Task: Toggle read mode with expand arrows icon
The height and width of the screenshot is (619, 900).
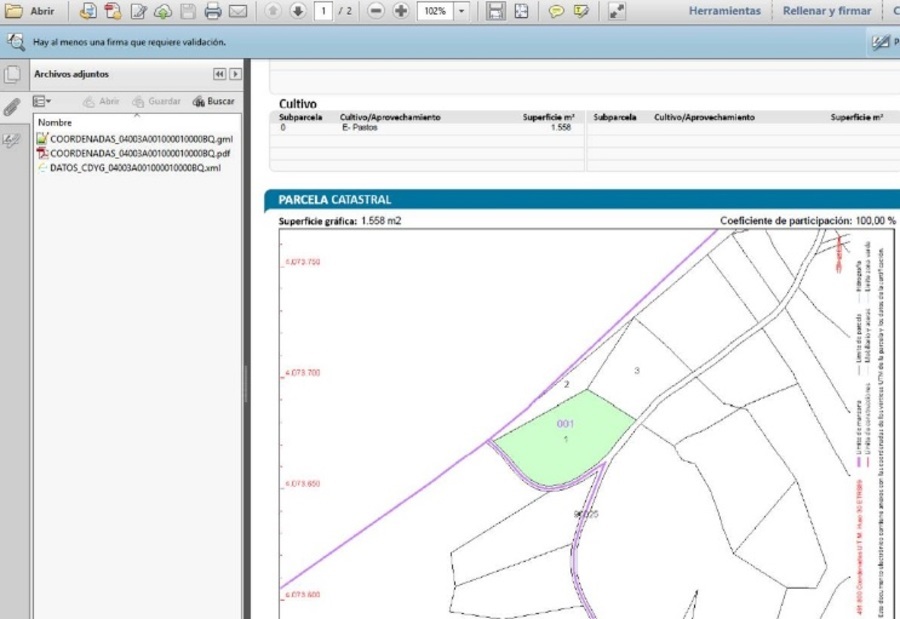Action: pyautogui.click(x=616, y=11)
